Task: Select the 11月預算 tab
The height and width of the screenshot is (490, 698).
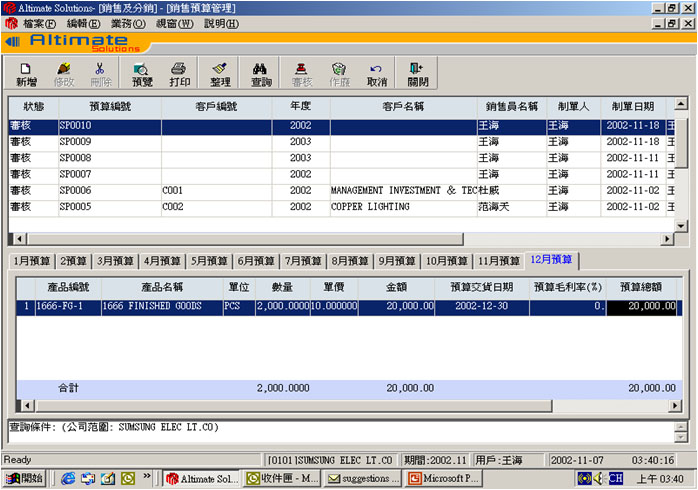Action: tap(498, 261)
